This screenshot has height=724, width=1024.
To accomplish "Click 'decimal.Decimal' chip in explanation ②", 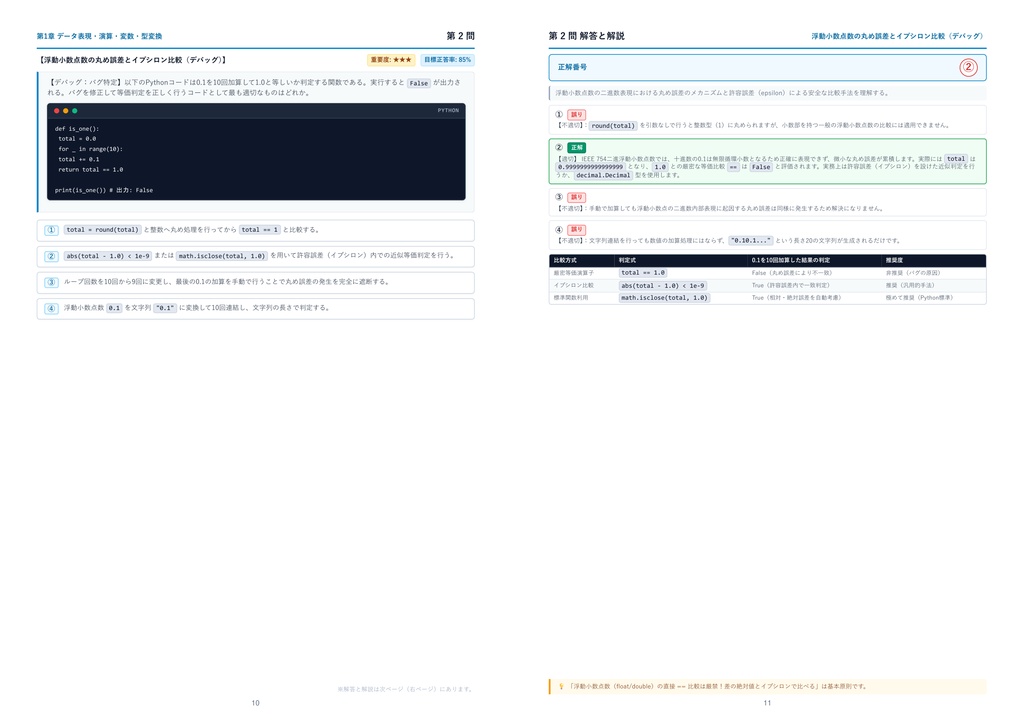I will 603,175.
